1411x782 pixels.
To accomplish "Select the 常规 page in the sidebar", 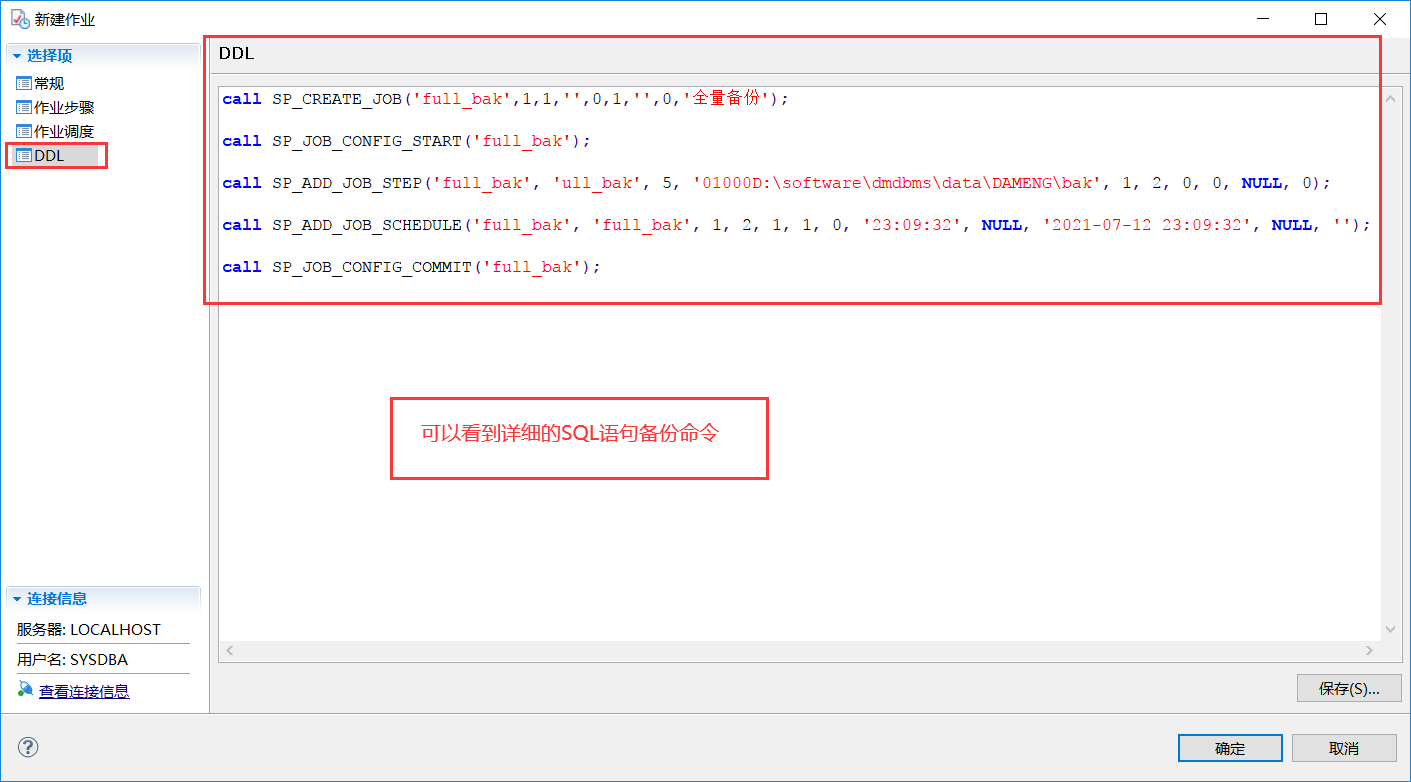I will (x=49, y=83).
